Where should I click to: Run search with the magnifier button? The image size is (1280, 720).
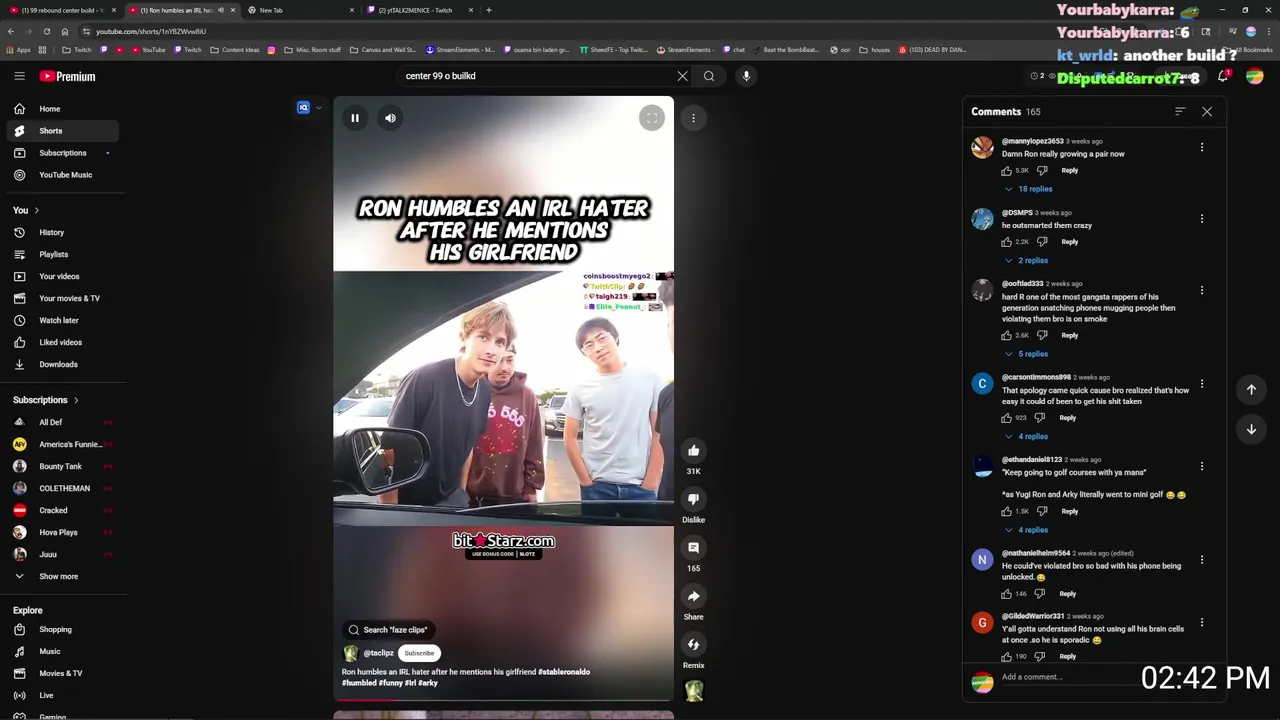point(709,76)
